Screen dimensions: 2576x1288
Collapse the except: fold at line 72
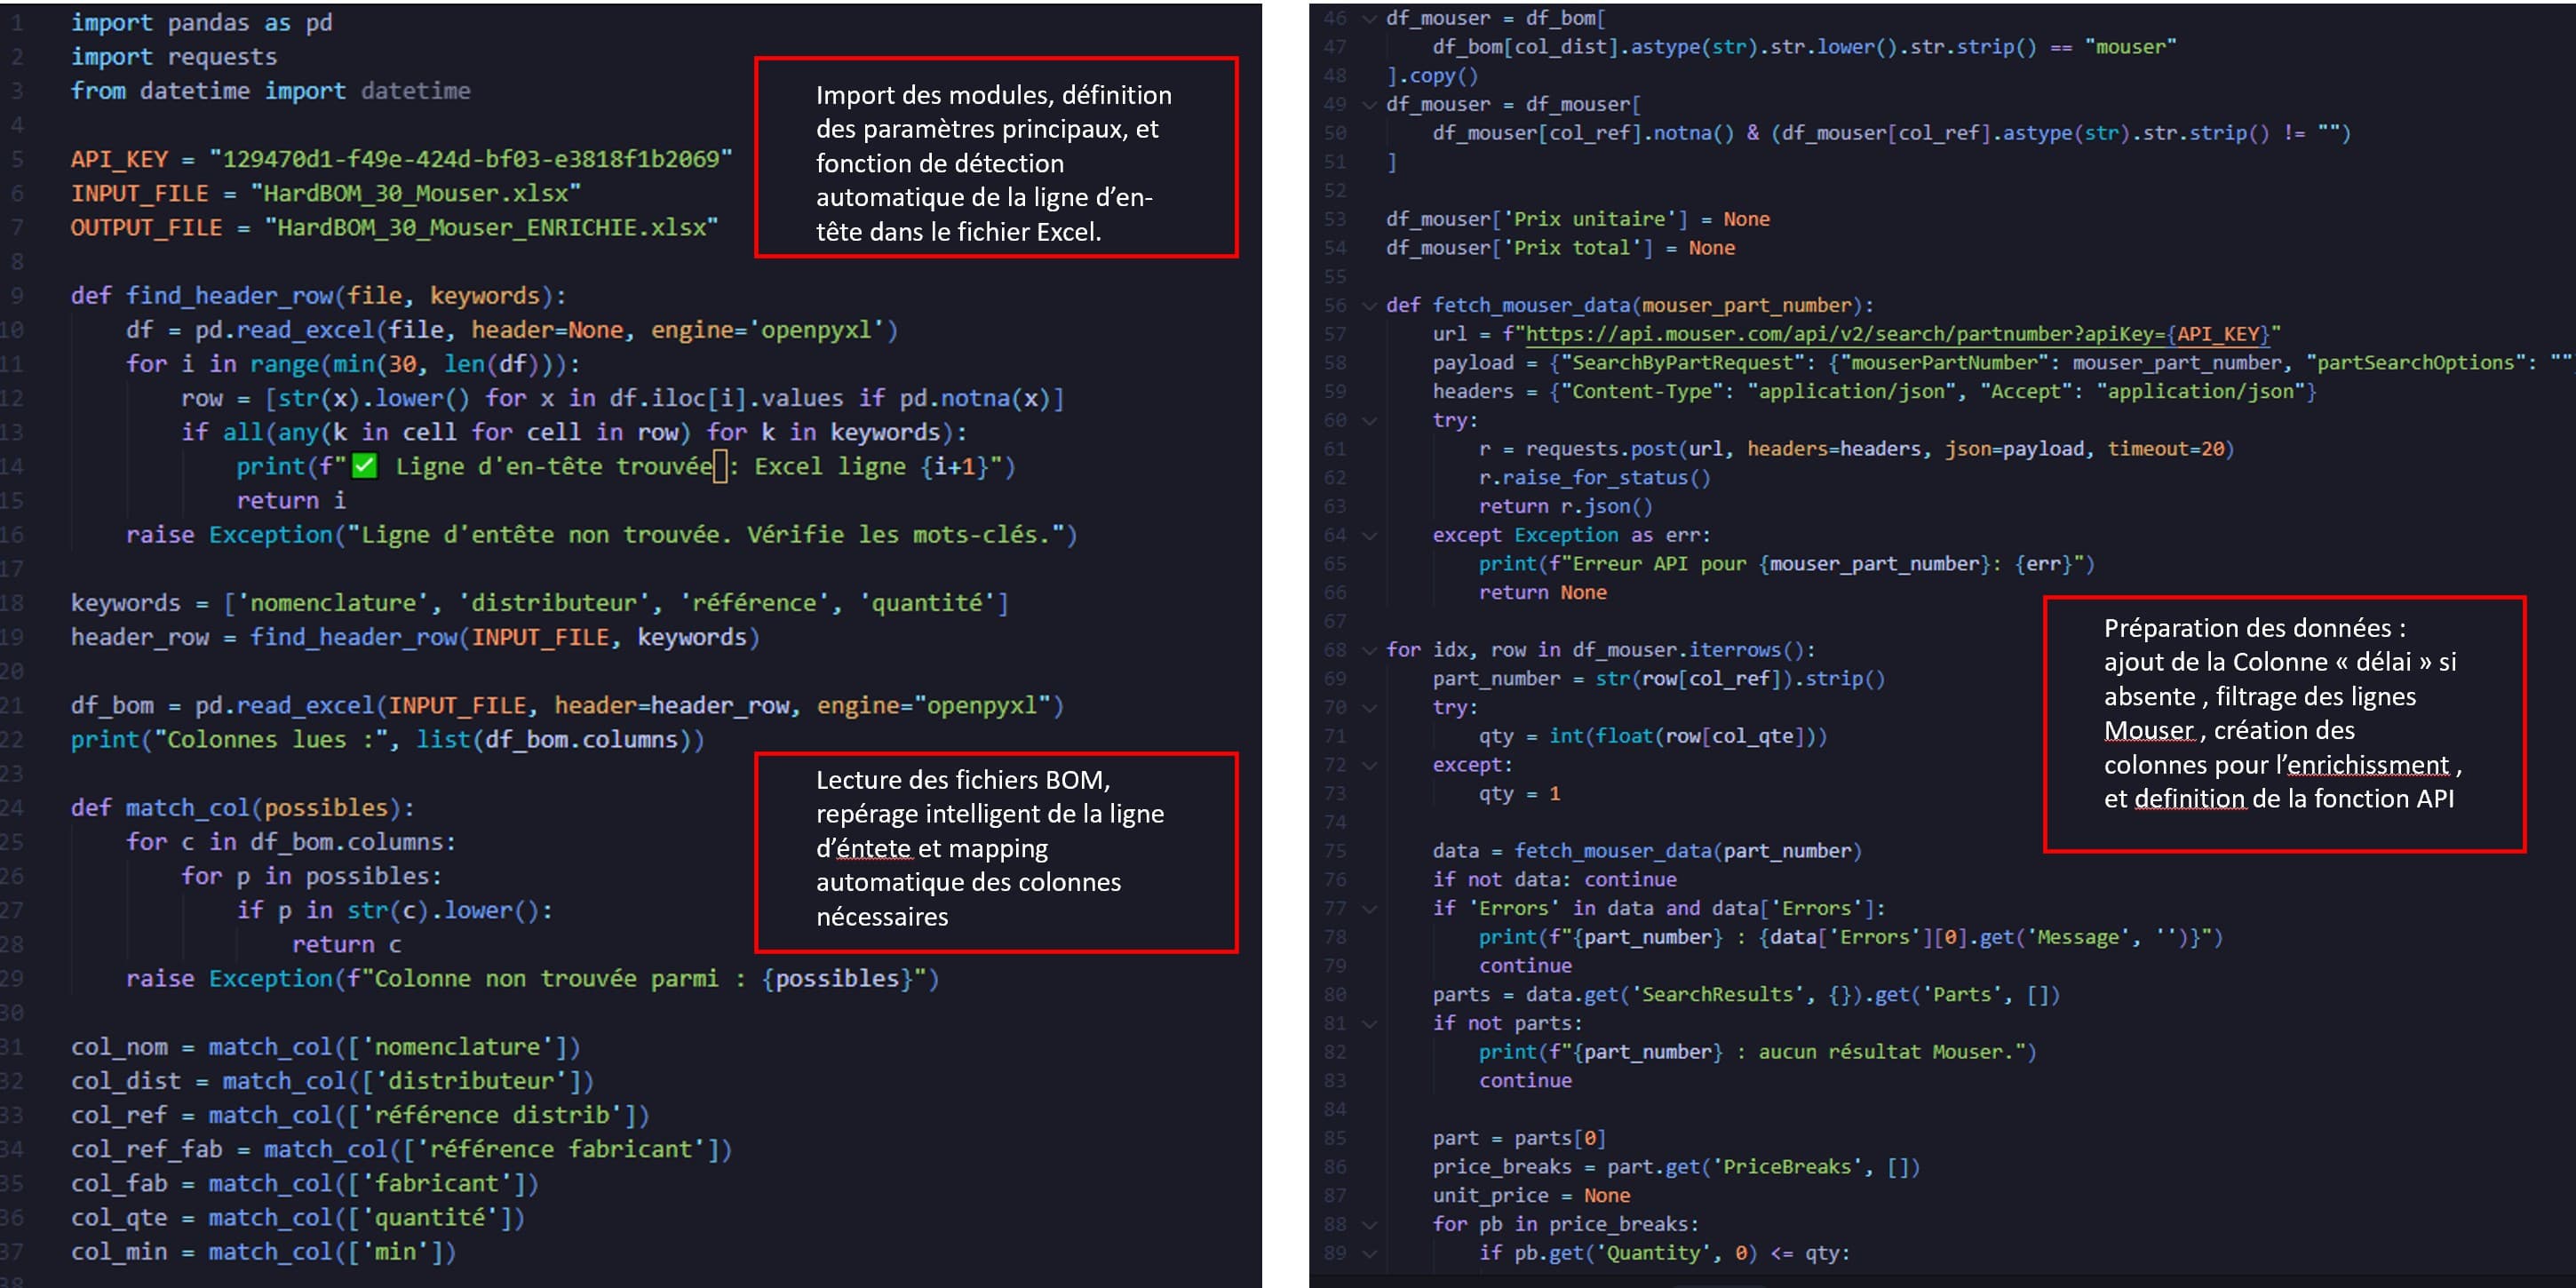[1370, 765]
